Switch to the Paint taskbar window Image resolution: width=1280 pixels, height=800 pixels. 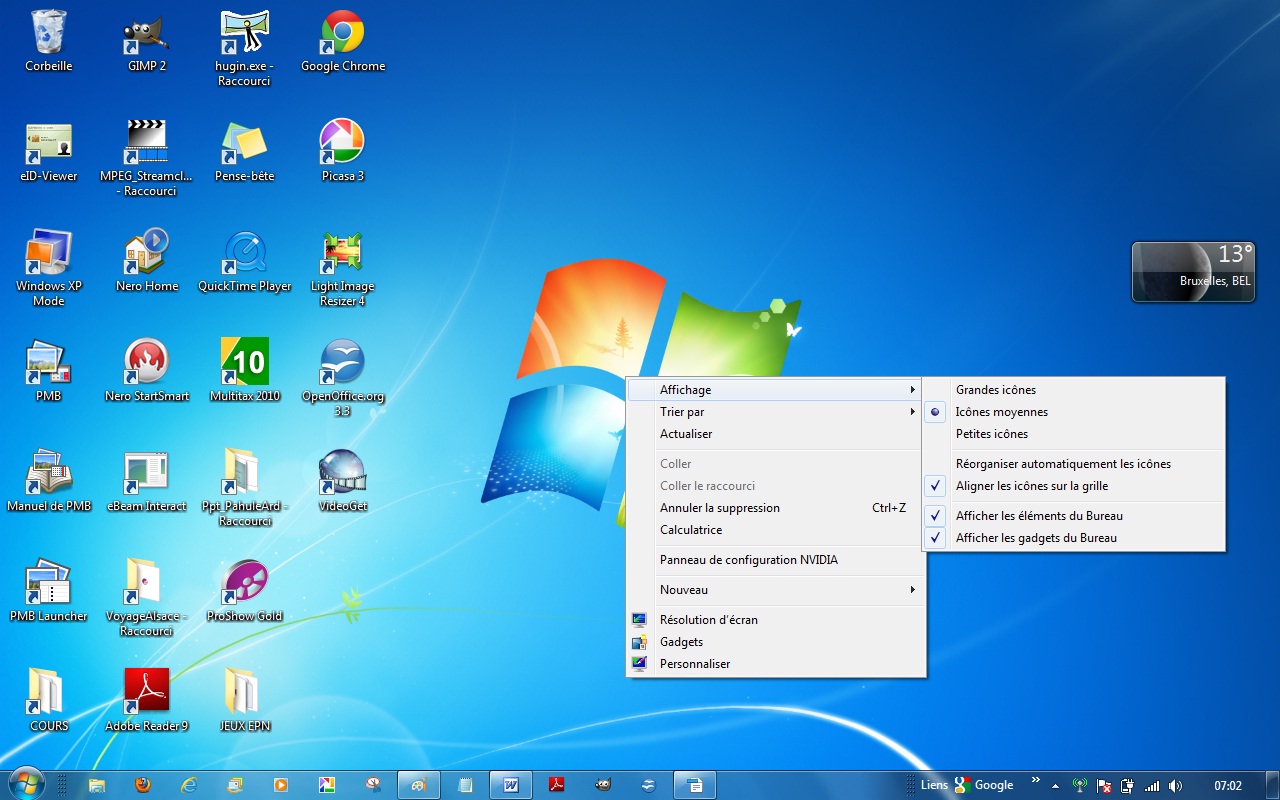point(419,785)
